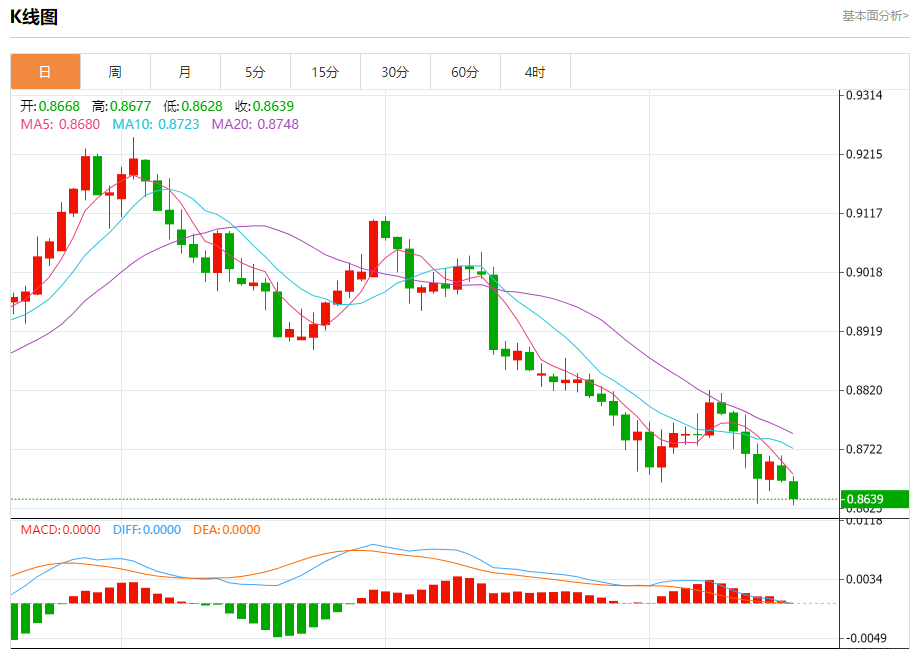919x649 pixels.
Task: Select the 日 daily chart tab
Action: (x=45, y=72)
